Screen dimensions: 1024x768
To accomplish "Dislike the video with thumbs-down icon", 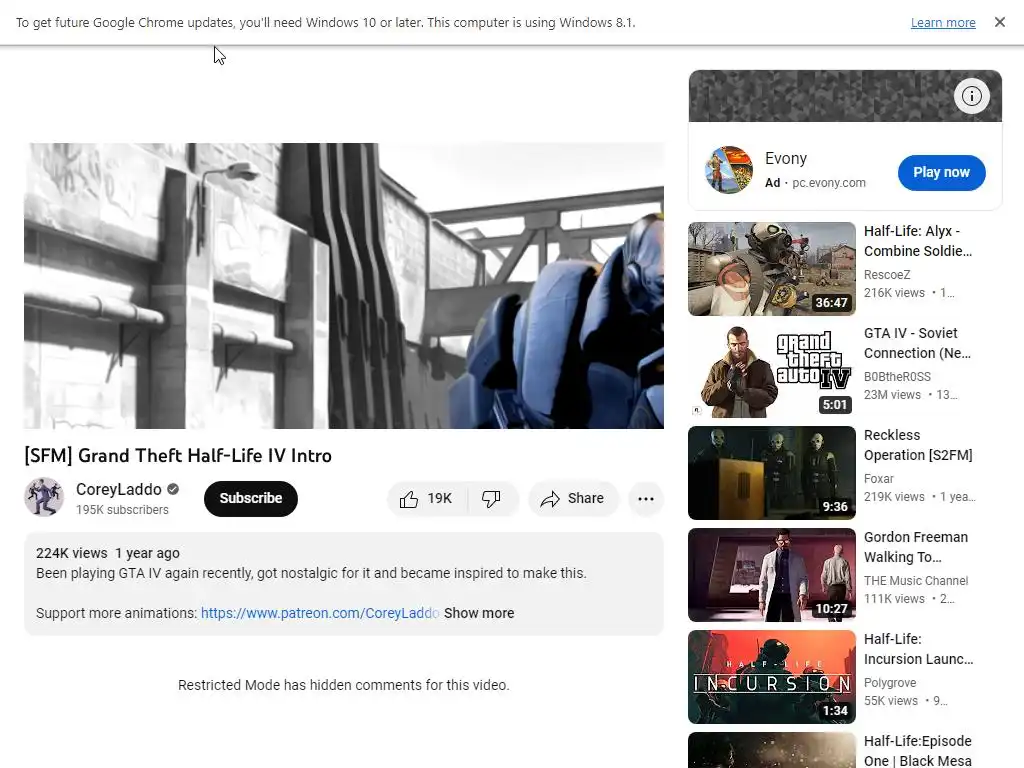I will pyautogui.click(x=492, y=499).
